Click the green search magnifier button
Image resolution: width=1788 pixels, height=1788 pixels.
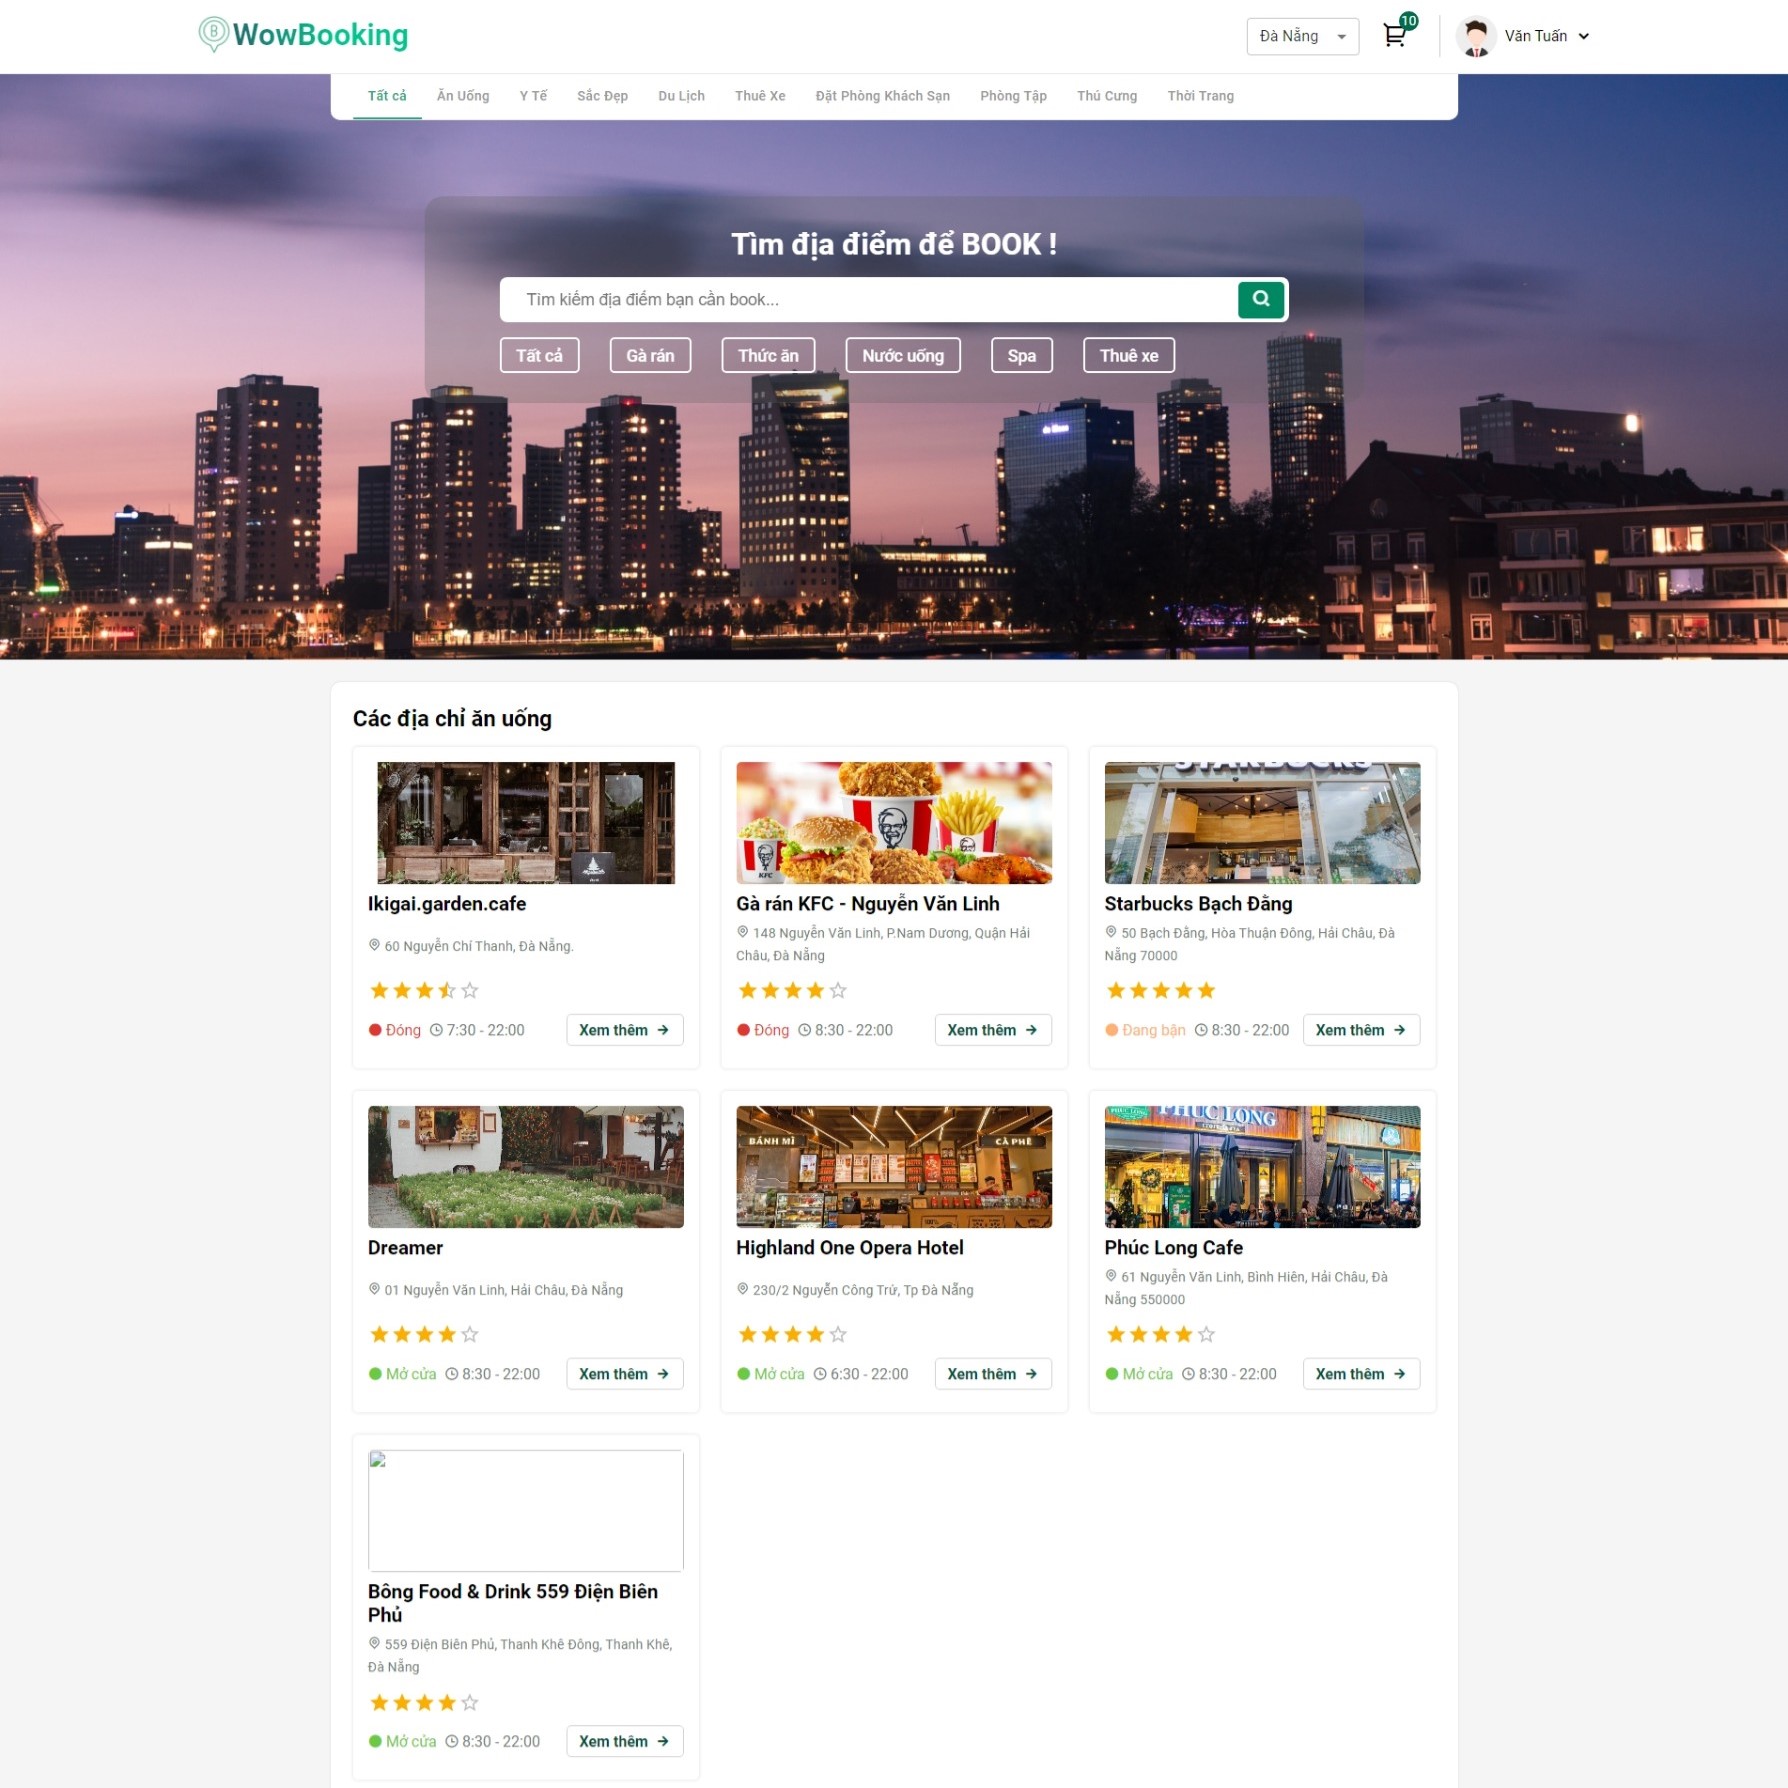coord(1260,299)
